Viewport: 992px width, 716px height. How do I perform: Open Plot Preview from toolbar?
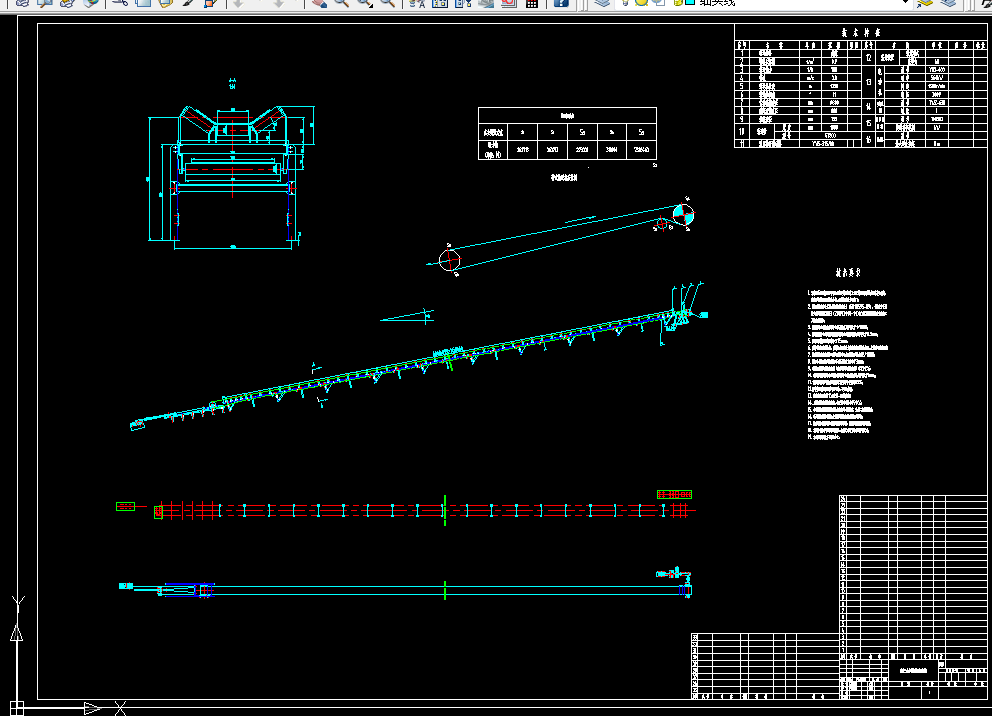(45, 2)
